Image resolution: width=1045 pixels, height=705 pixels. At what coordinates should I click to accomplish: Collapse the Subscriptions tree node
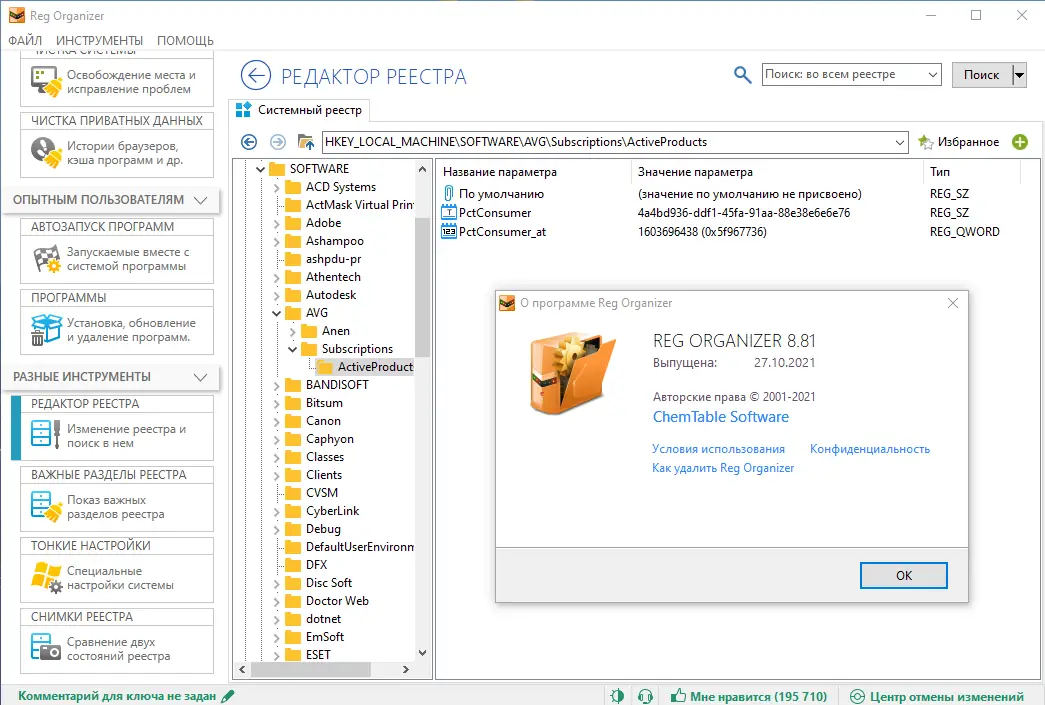(x=293, y=349)
